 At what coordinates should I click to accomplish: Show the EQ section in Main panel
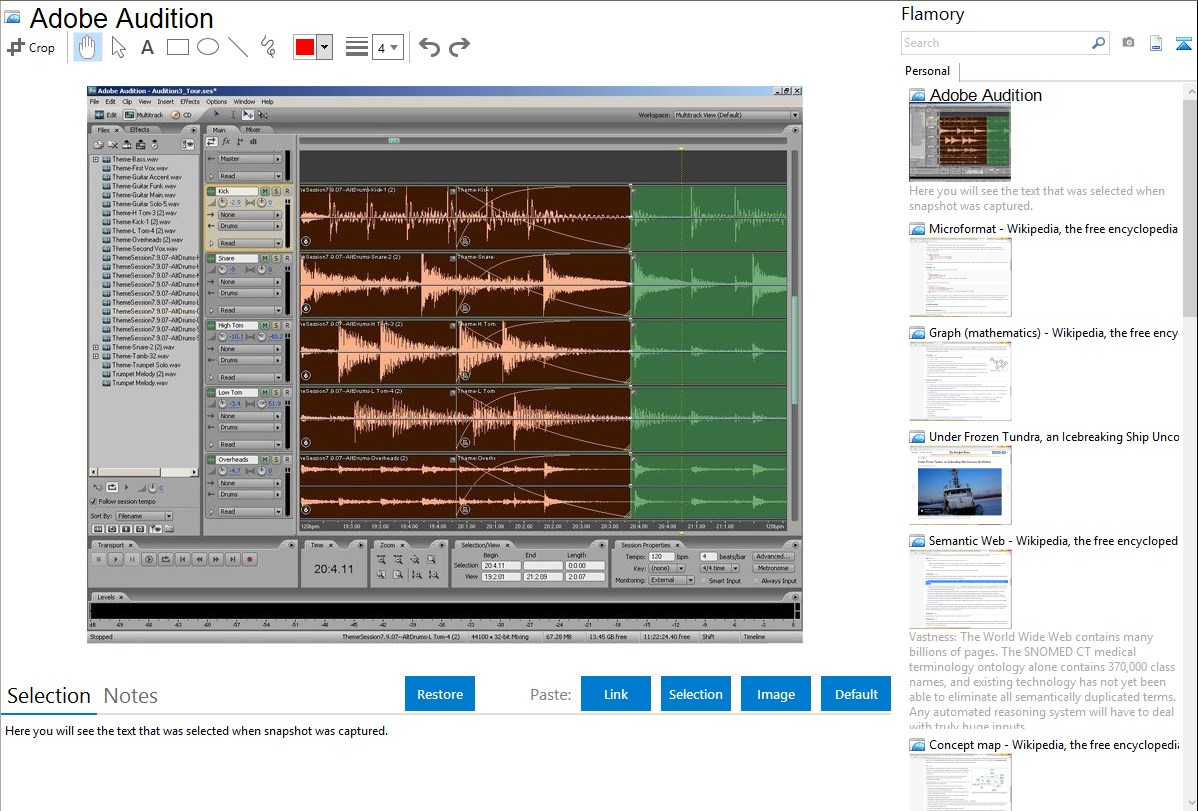pos(254,141)
